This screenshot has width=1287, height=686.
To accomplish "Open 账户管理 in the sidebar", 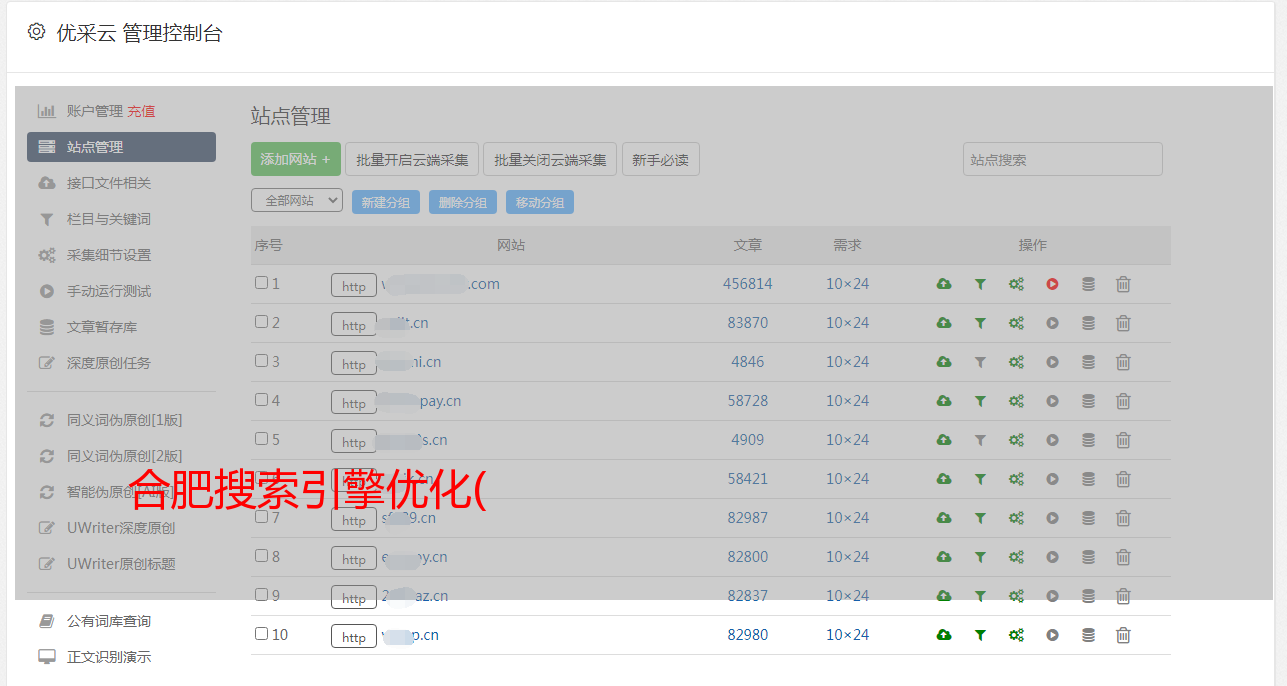I will point(95,111).
